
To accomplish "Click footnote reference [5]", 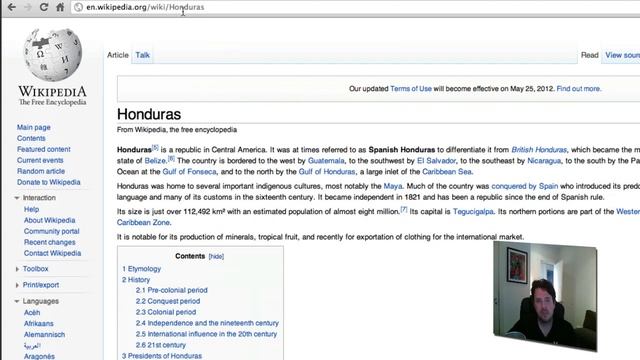I will click(155, 147).
